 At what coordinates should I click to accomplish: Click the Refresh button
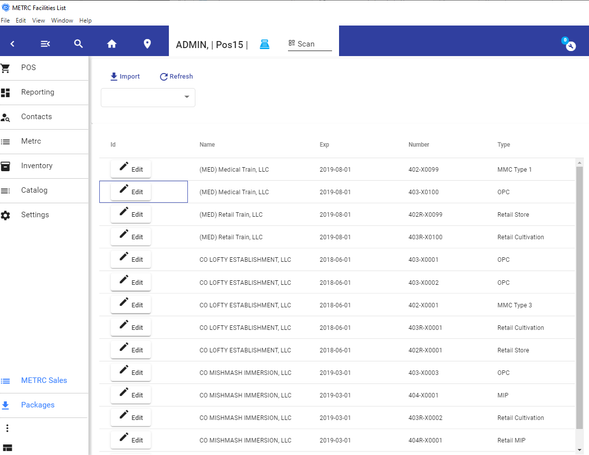click(x=176, y=76)
